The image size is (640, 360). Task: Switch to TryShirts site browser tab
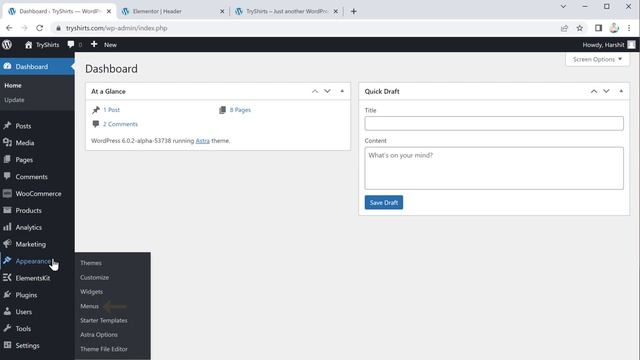287,11
